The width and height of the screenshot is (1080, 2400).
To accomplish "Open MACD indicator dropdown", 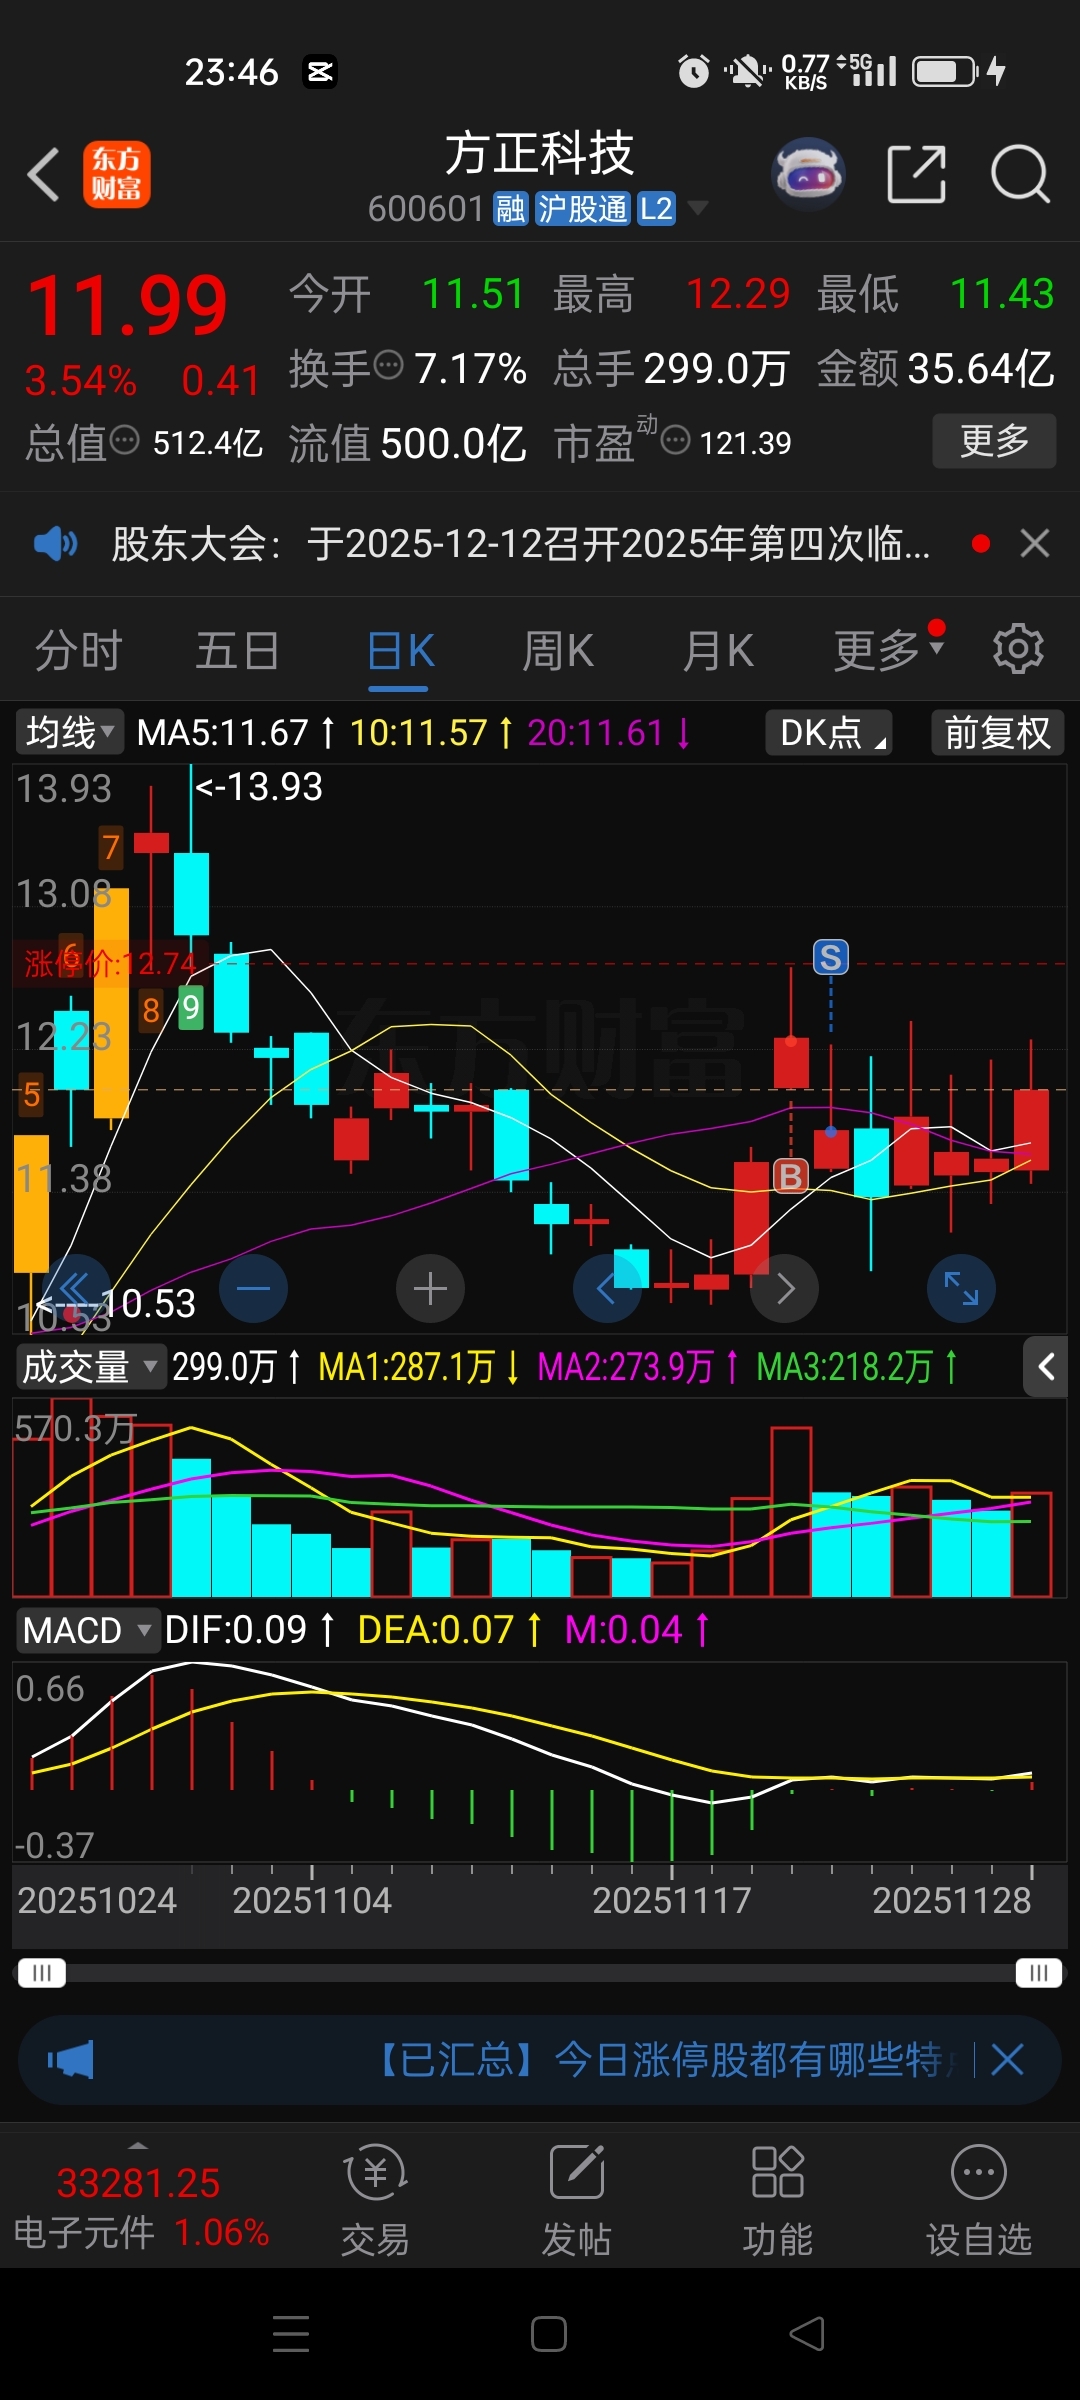I will click(x=87, y=1630).
